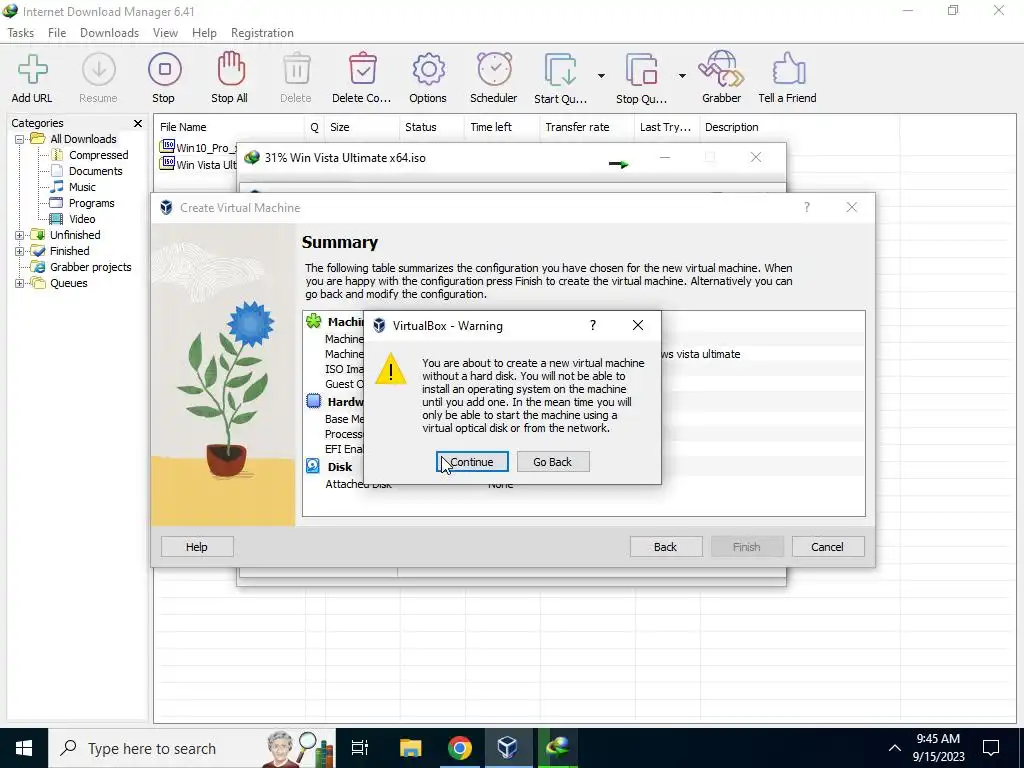
Task: Open the Grabber tool icon
Action: [x=721, y=69]
